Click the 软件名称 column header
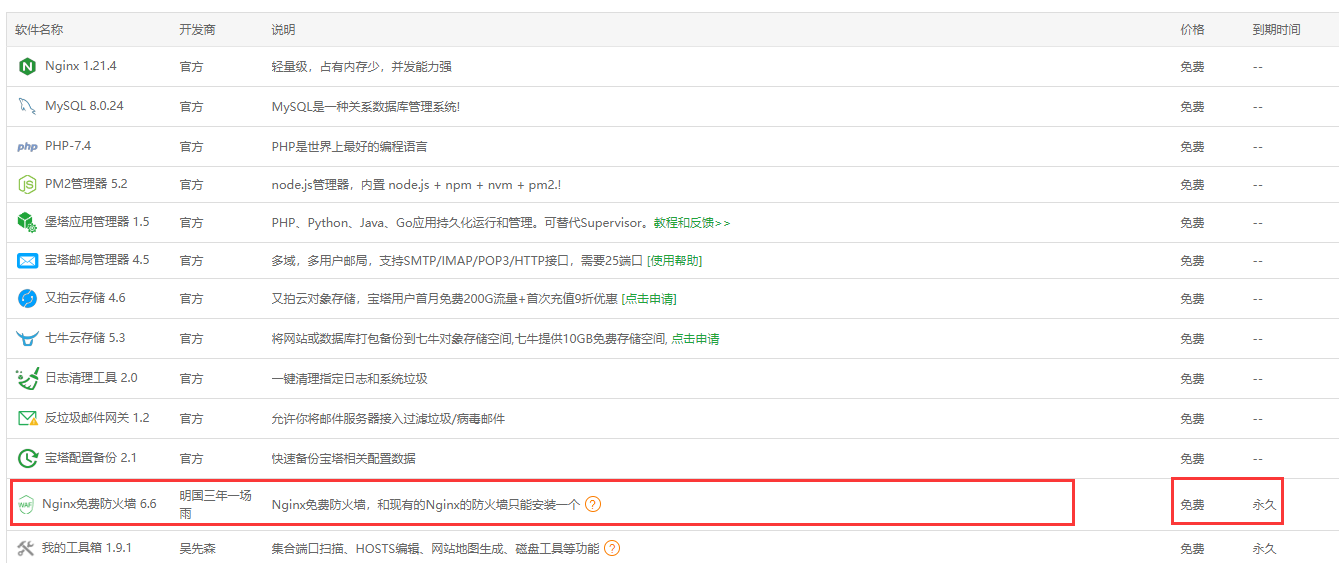Screen dimensions: 1339x563 click(39, 30)
